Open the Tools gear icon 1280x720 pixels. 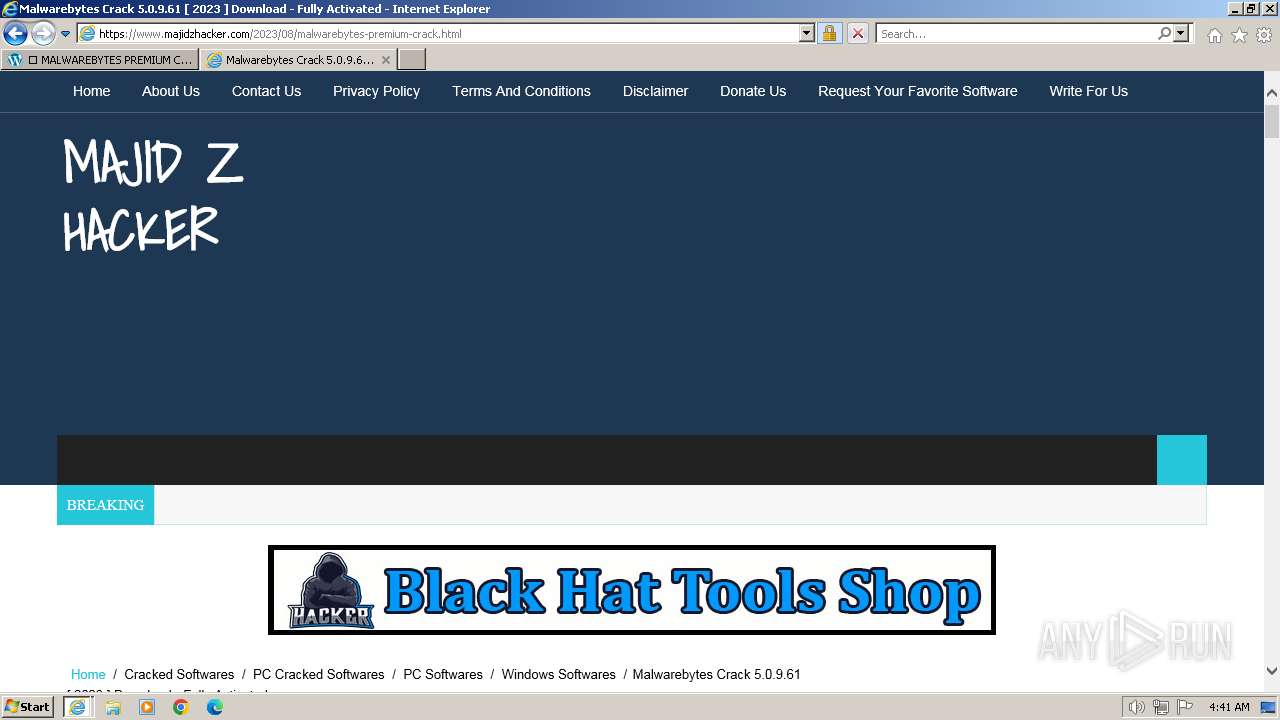click(1264, 35)
